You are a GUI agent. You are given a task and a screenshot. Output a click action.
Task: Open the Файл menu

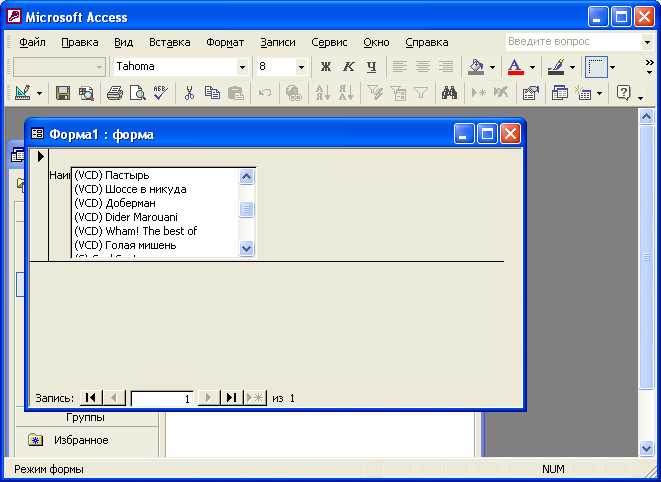(x=32, y=42)
